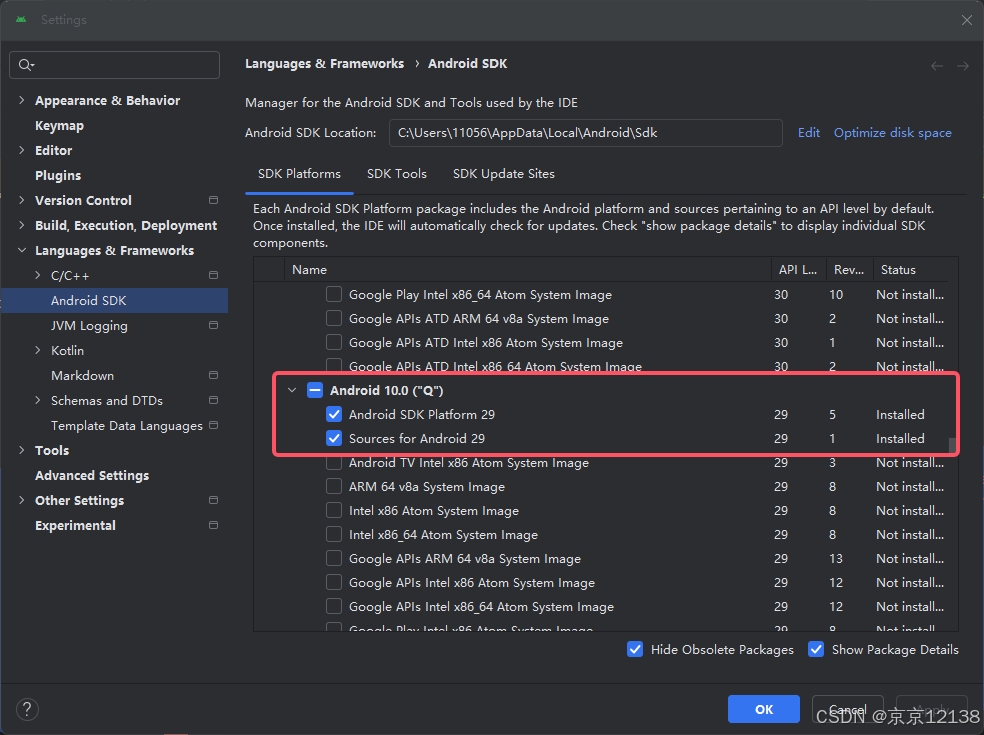The image size is (984, 735).
Task: Switch to the SDK Tools tab
Action: click(397, 174)
